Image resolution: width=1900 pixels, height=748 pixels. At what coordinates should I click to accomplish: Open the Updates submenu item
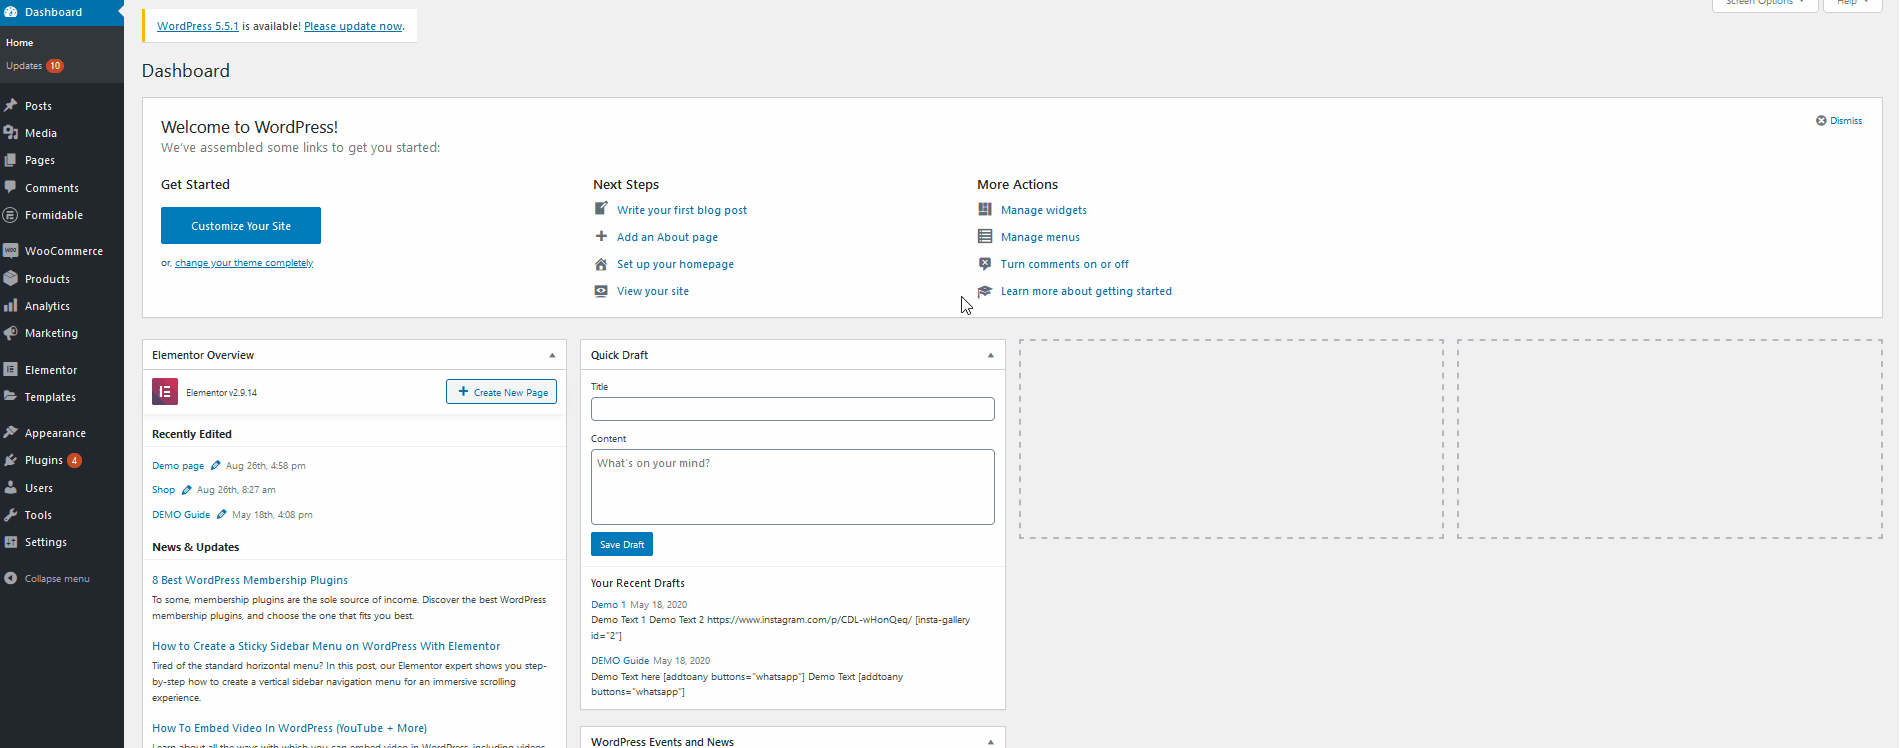point(25,66)
